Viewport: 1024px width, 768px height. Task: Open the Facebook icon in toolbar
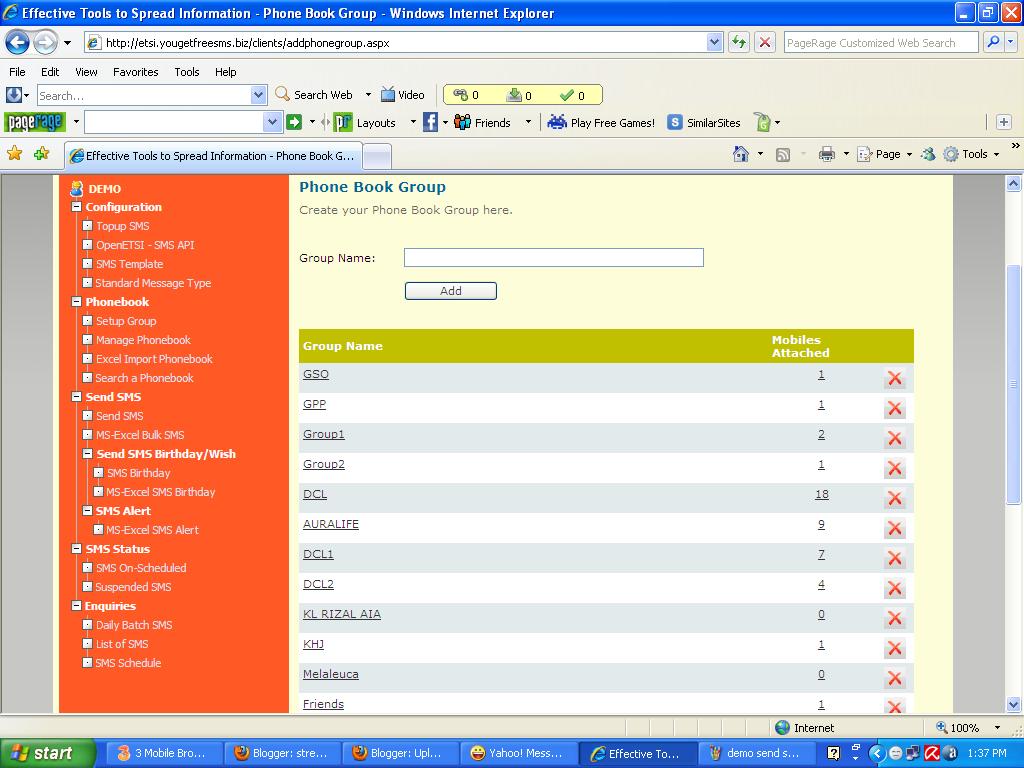(430, 122)
